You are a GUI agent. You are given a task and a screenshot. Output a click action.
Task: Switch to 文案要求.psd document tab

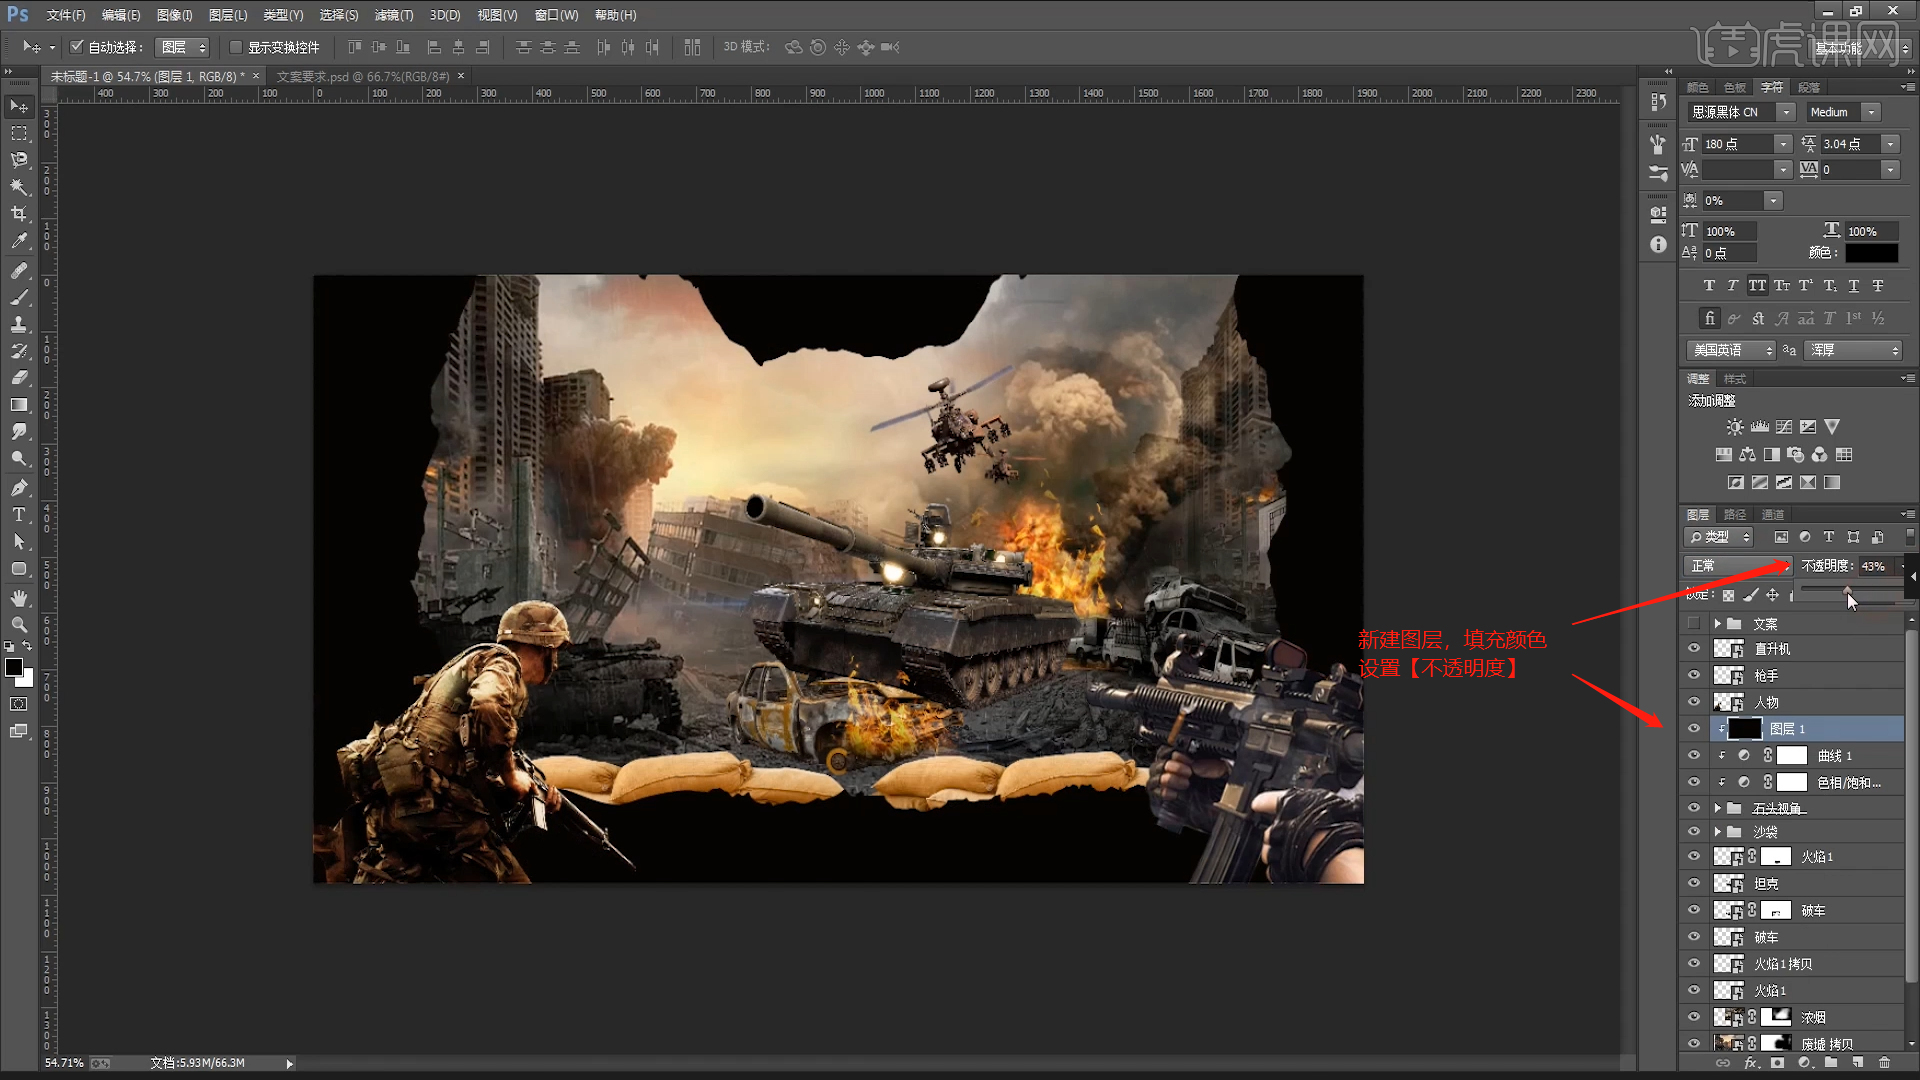(362, 77)
